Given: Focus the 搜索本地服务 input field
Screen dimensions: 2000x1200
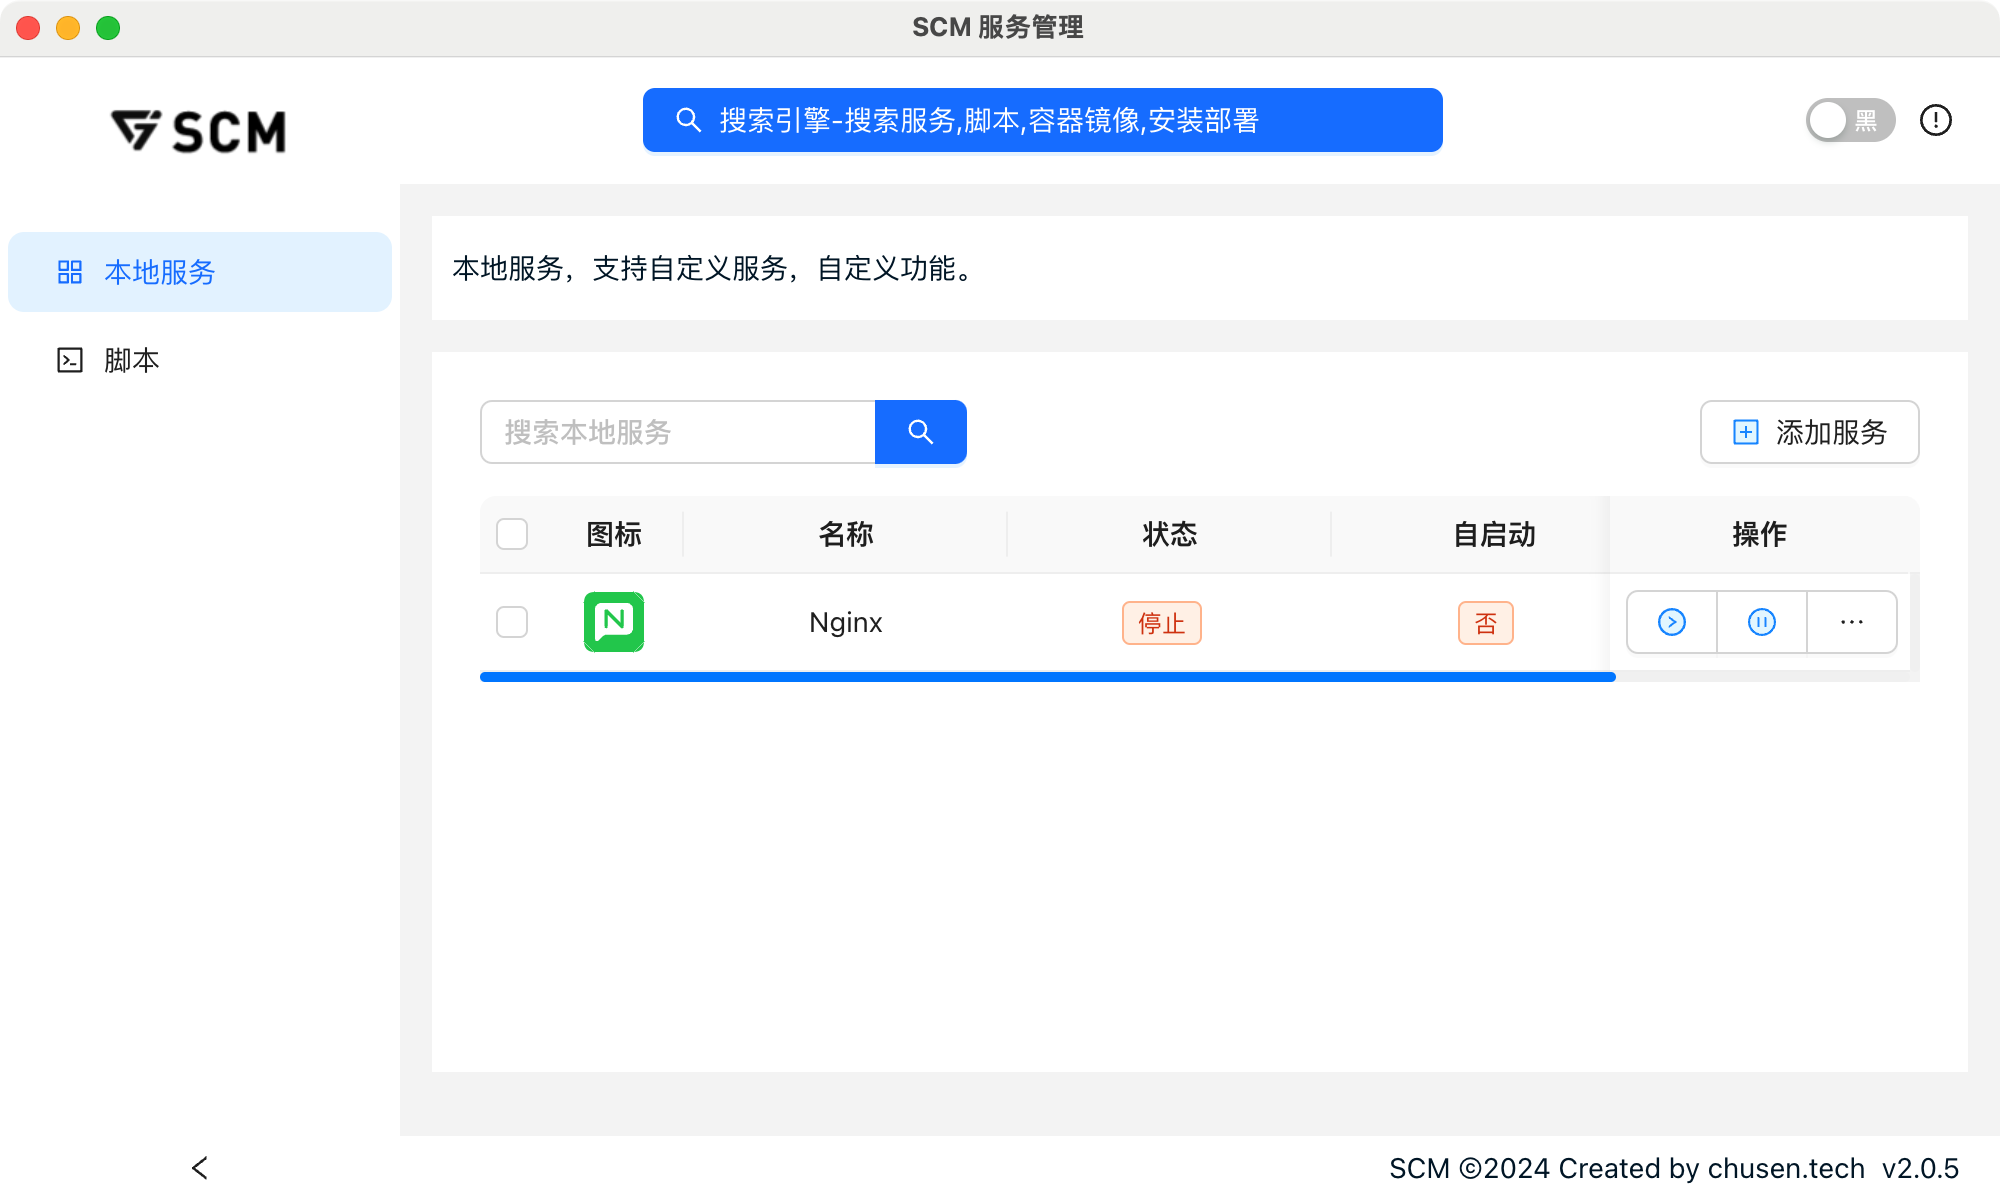Looking at the screenshot, I should (678, 432).
